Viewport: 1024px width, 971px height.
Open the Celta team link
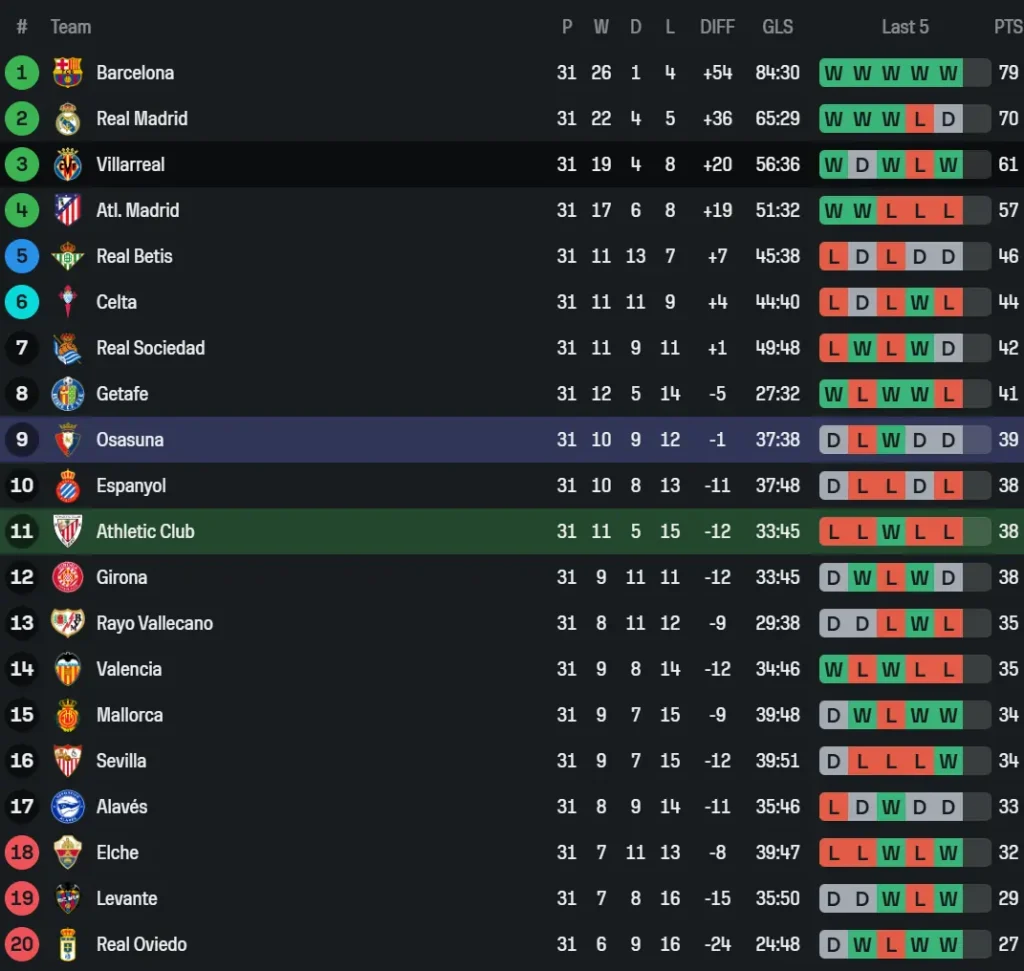pos(116,302)
